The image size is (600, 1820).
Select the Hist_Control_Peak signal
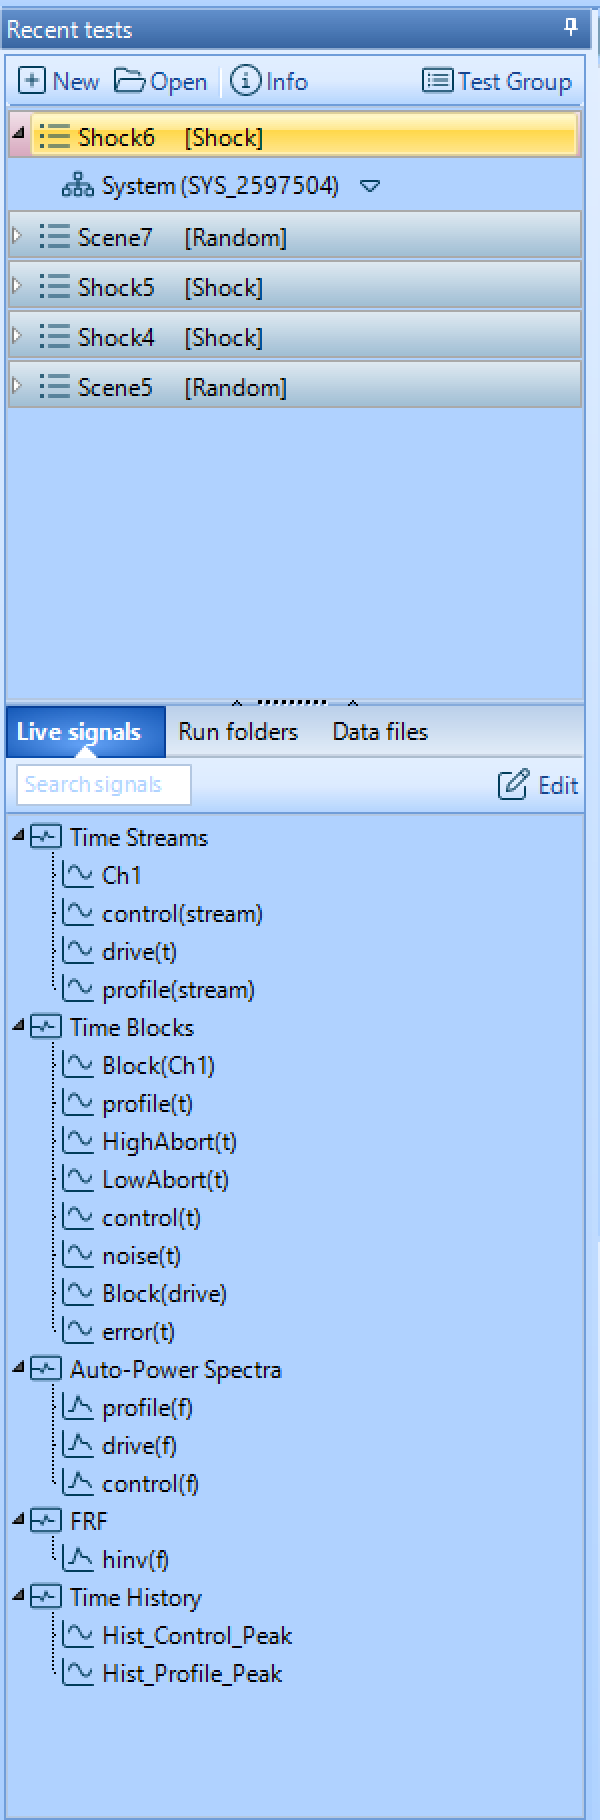(196, 1636)
